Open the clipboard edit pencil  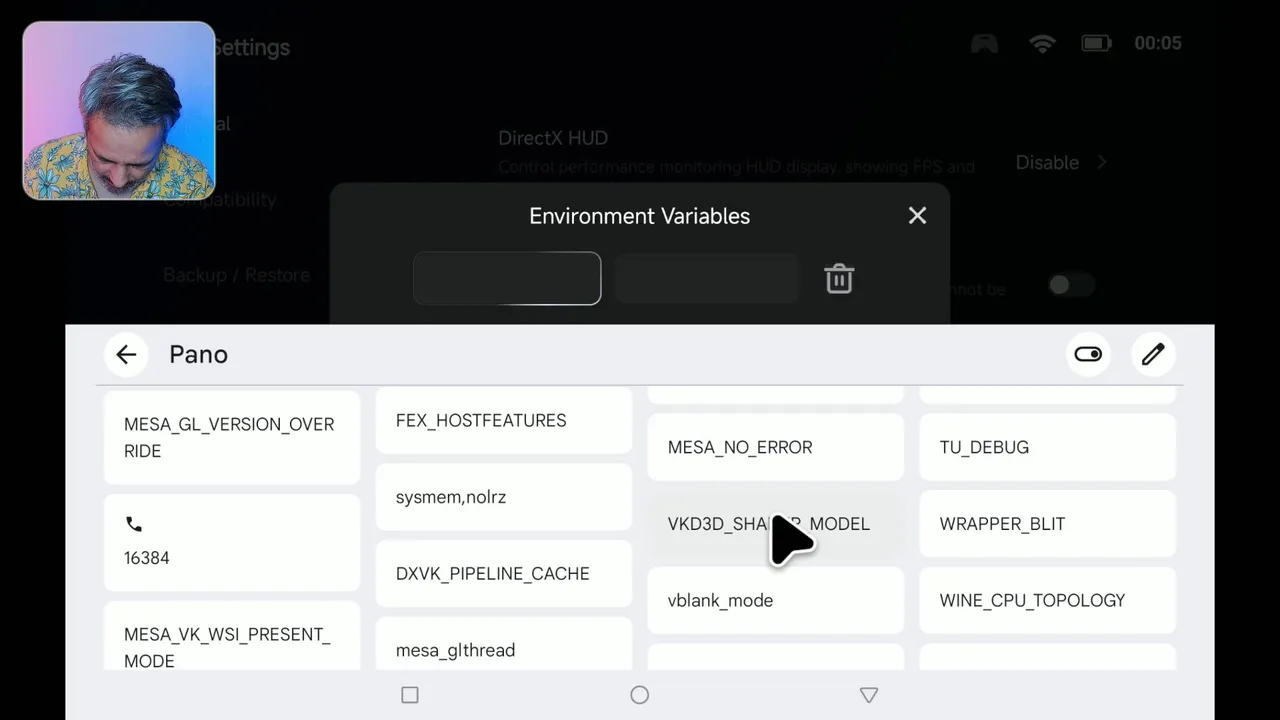1153,354
